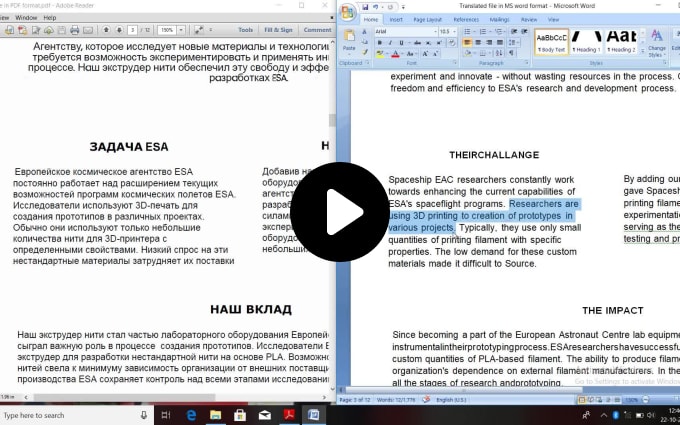Image resolution: width=680 pixels, height=425 pixels.
Task: Open the Fill & Sign pane in Adobe Reader
Action: 278,30
